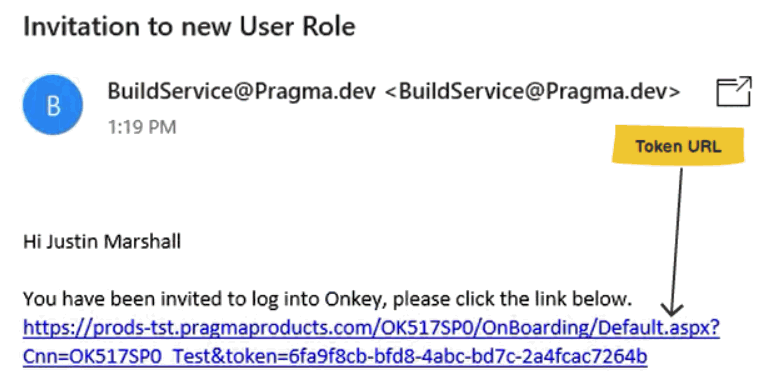This screenshot has width=772, height=383.
Task: Click the invited to log into Onkey sentence
Action: pyautogui.click(x=327, y=299)
